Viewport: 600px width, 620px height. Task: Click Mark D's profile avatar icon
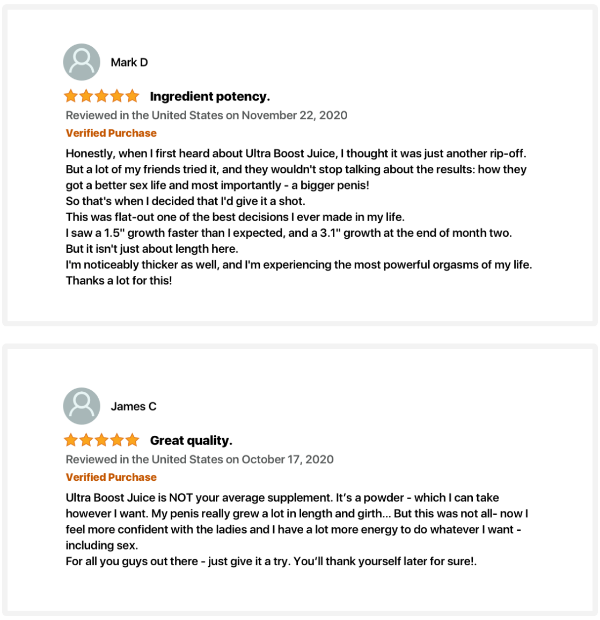(x=81, y=62)
